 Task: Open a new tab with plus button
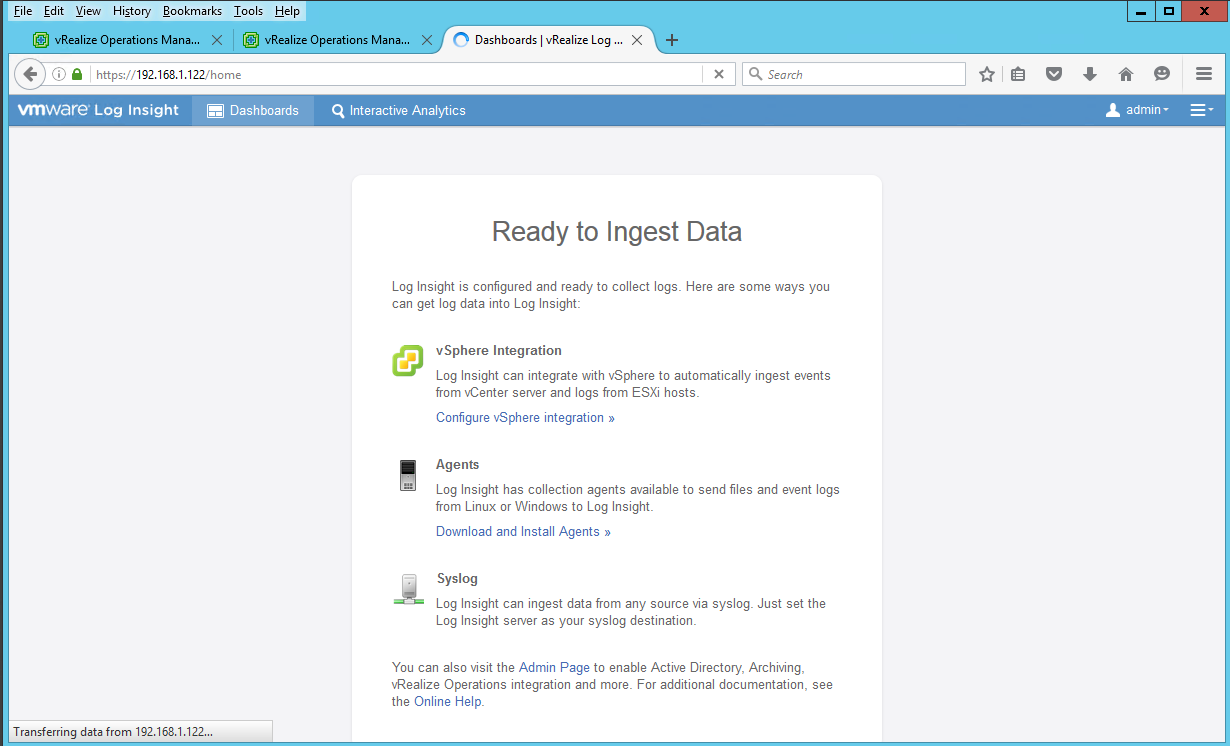(x=672, y=40)
